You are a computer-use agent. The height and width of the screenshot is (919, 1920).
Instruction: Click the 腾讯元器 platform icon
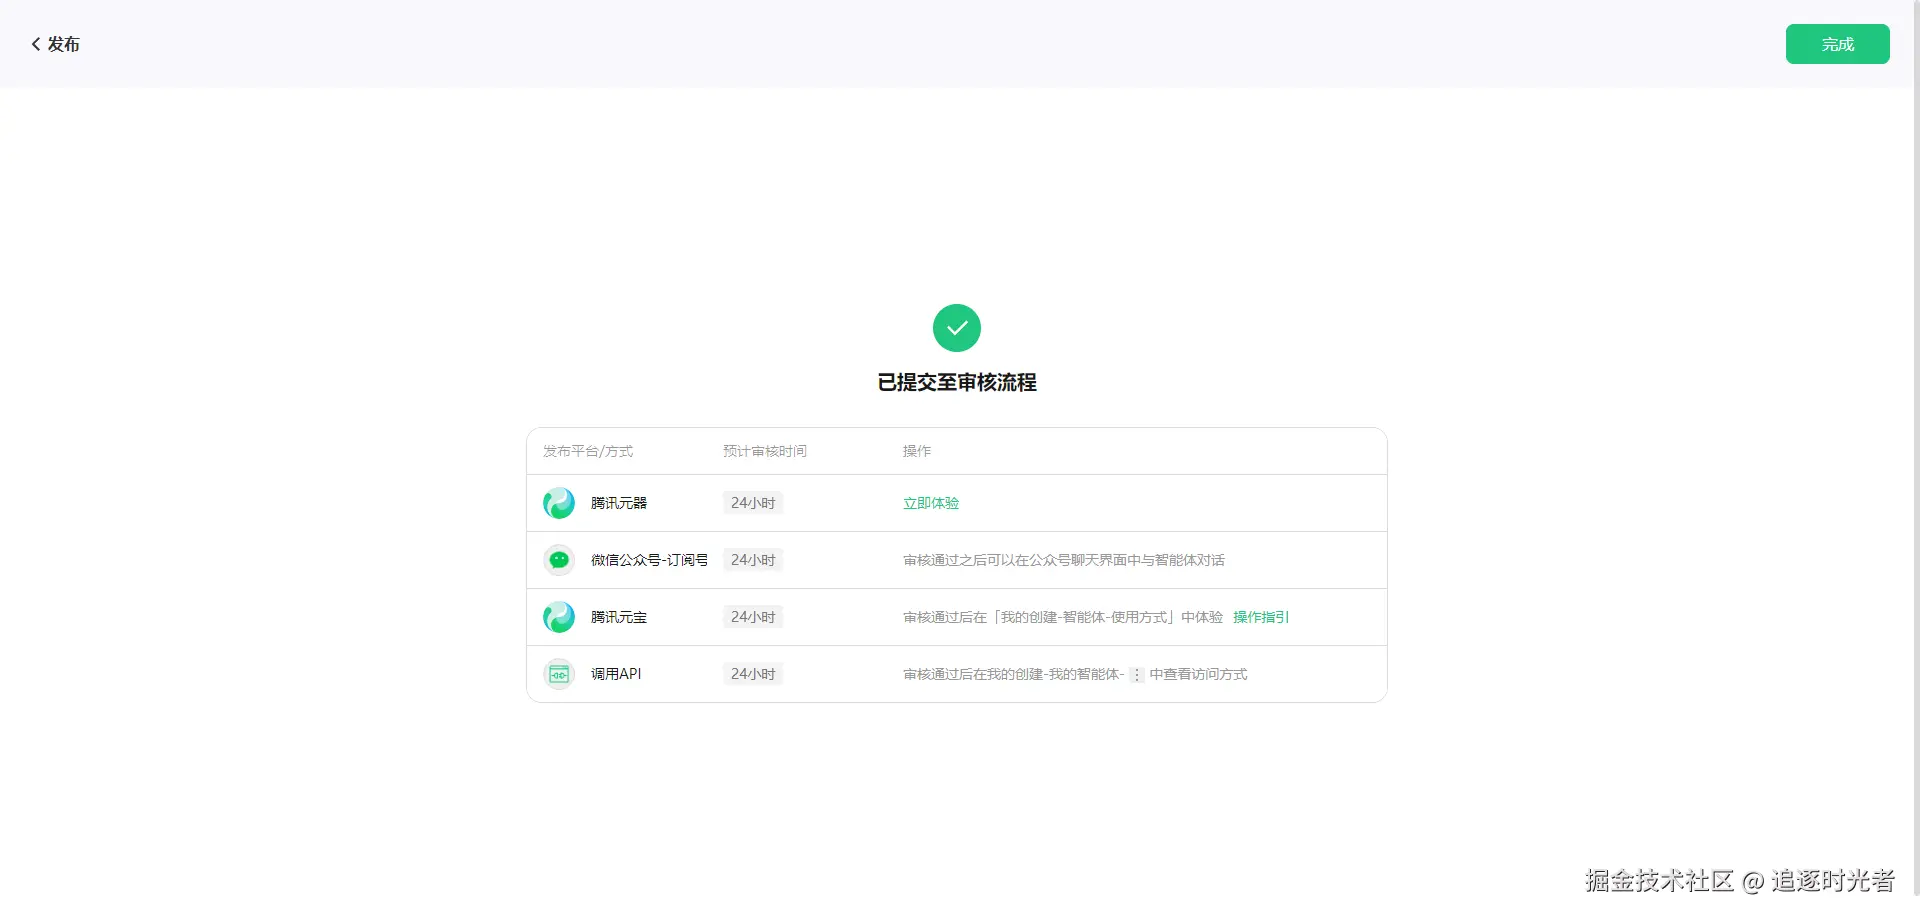pyautogui.click(x=559, y=503)
